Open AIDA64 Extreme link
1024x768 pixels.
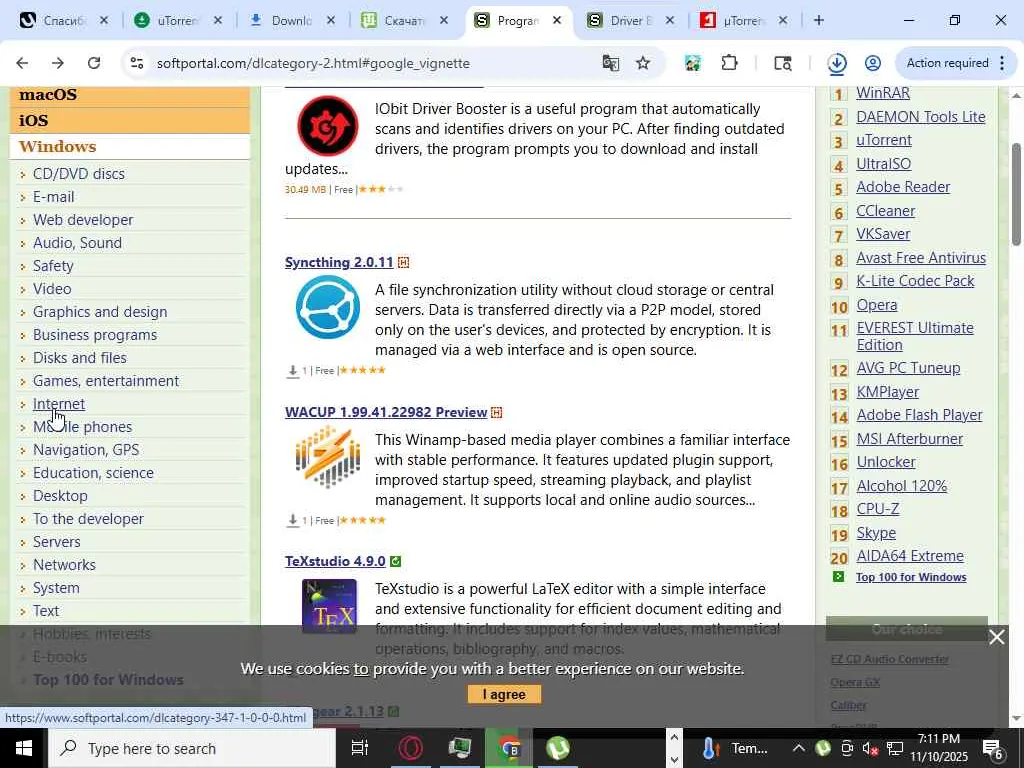coord(910,556)
